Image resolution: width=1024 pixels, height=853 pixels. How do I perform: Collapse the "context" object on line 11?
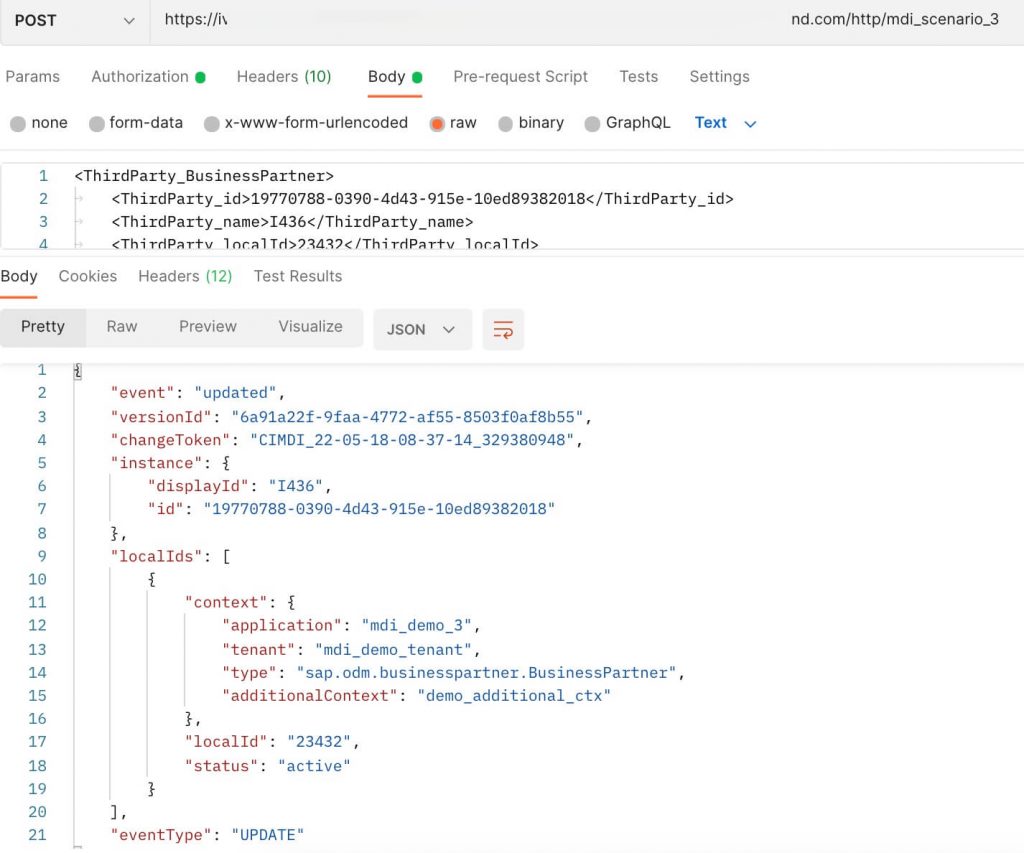(x=291, y=602)
